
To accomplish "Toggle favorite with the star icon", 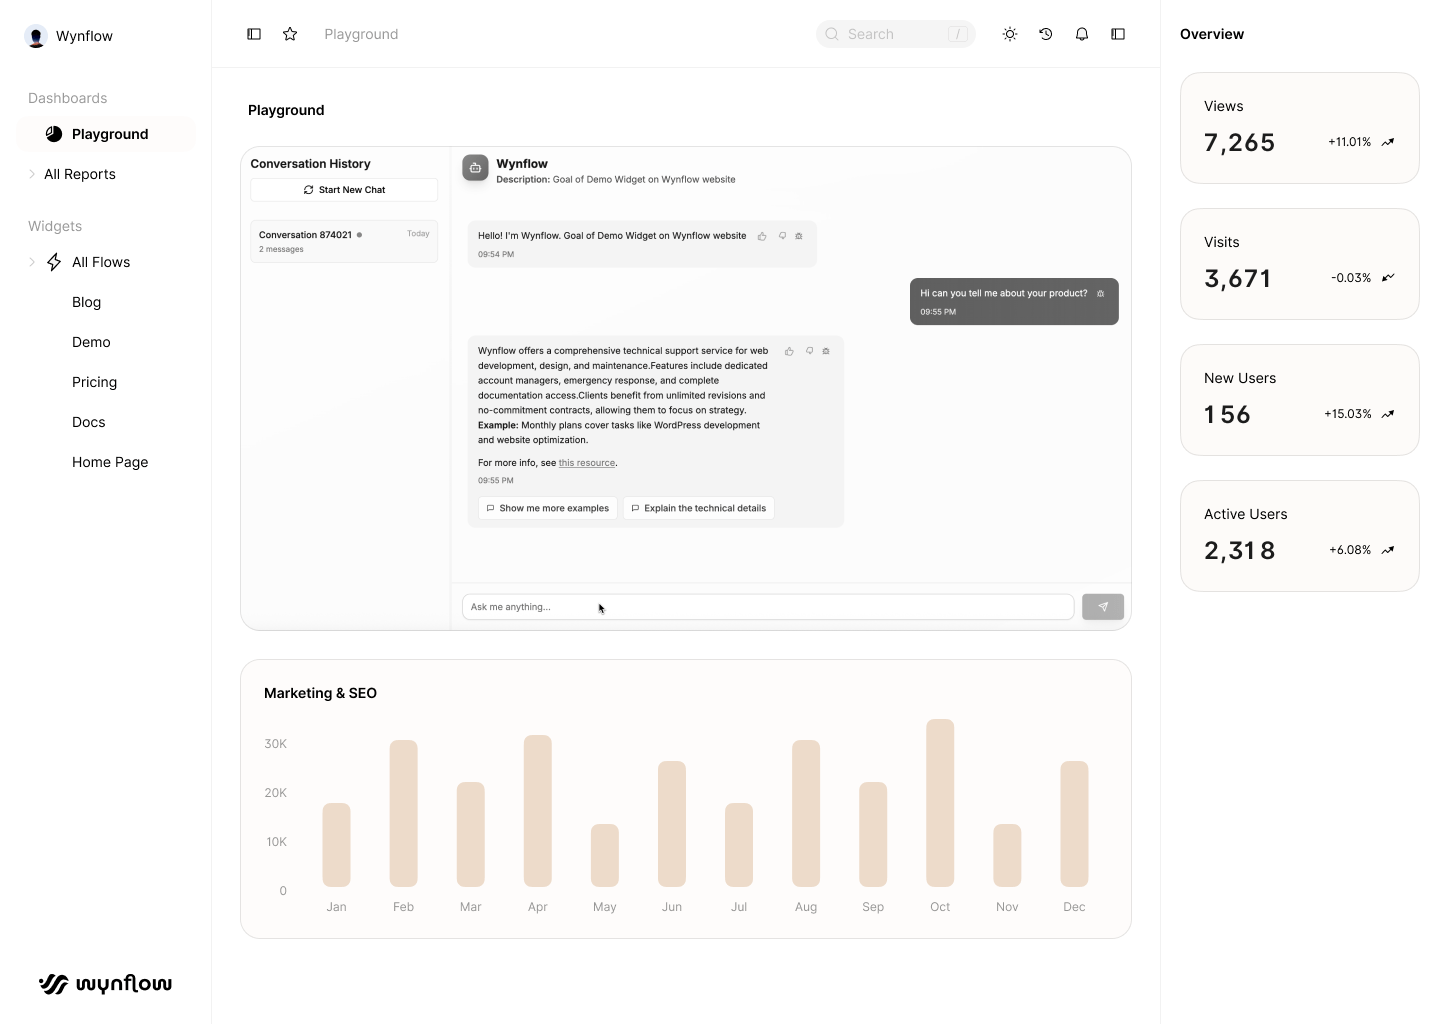I will click(x=290, y=33).
